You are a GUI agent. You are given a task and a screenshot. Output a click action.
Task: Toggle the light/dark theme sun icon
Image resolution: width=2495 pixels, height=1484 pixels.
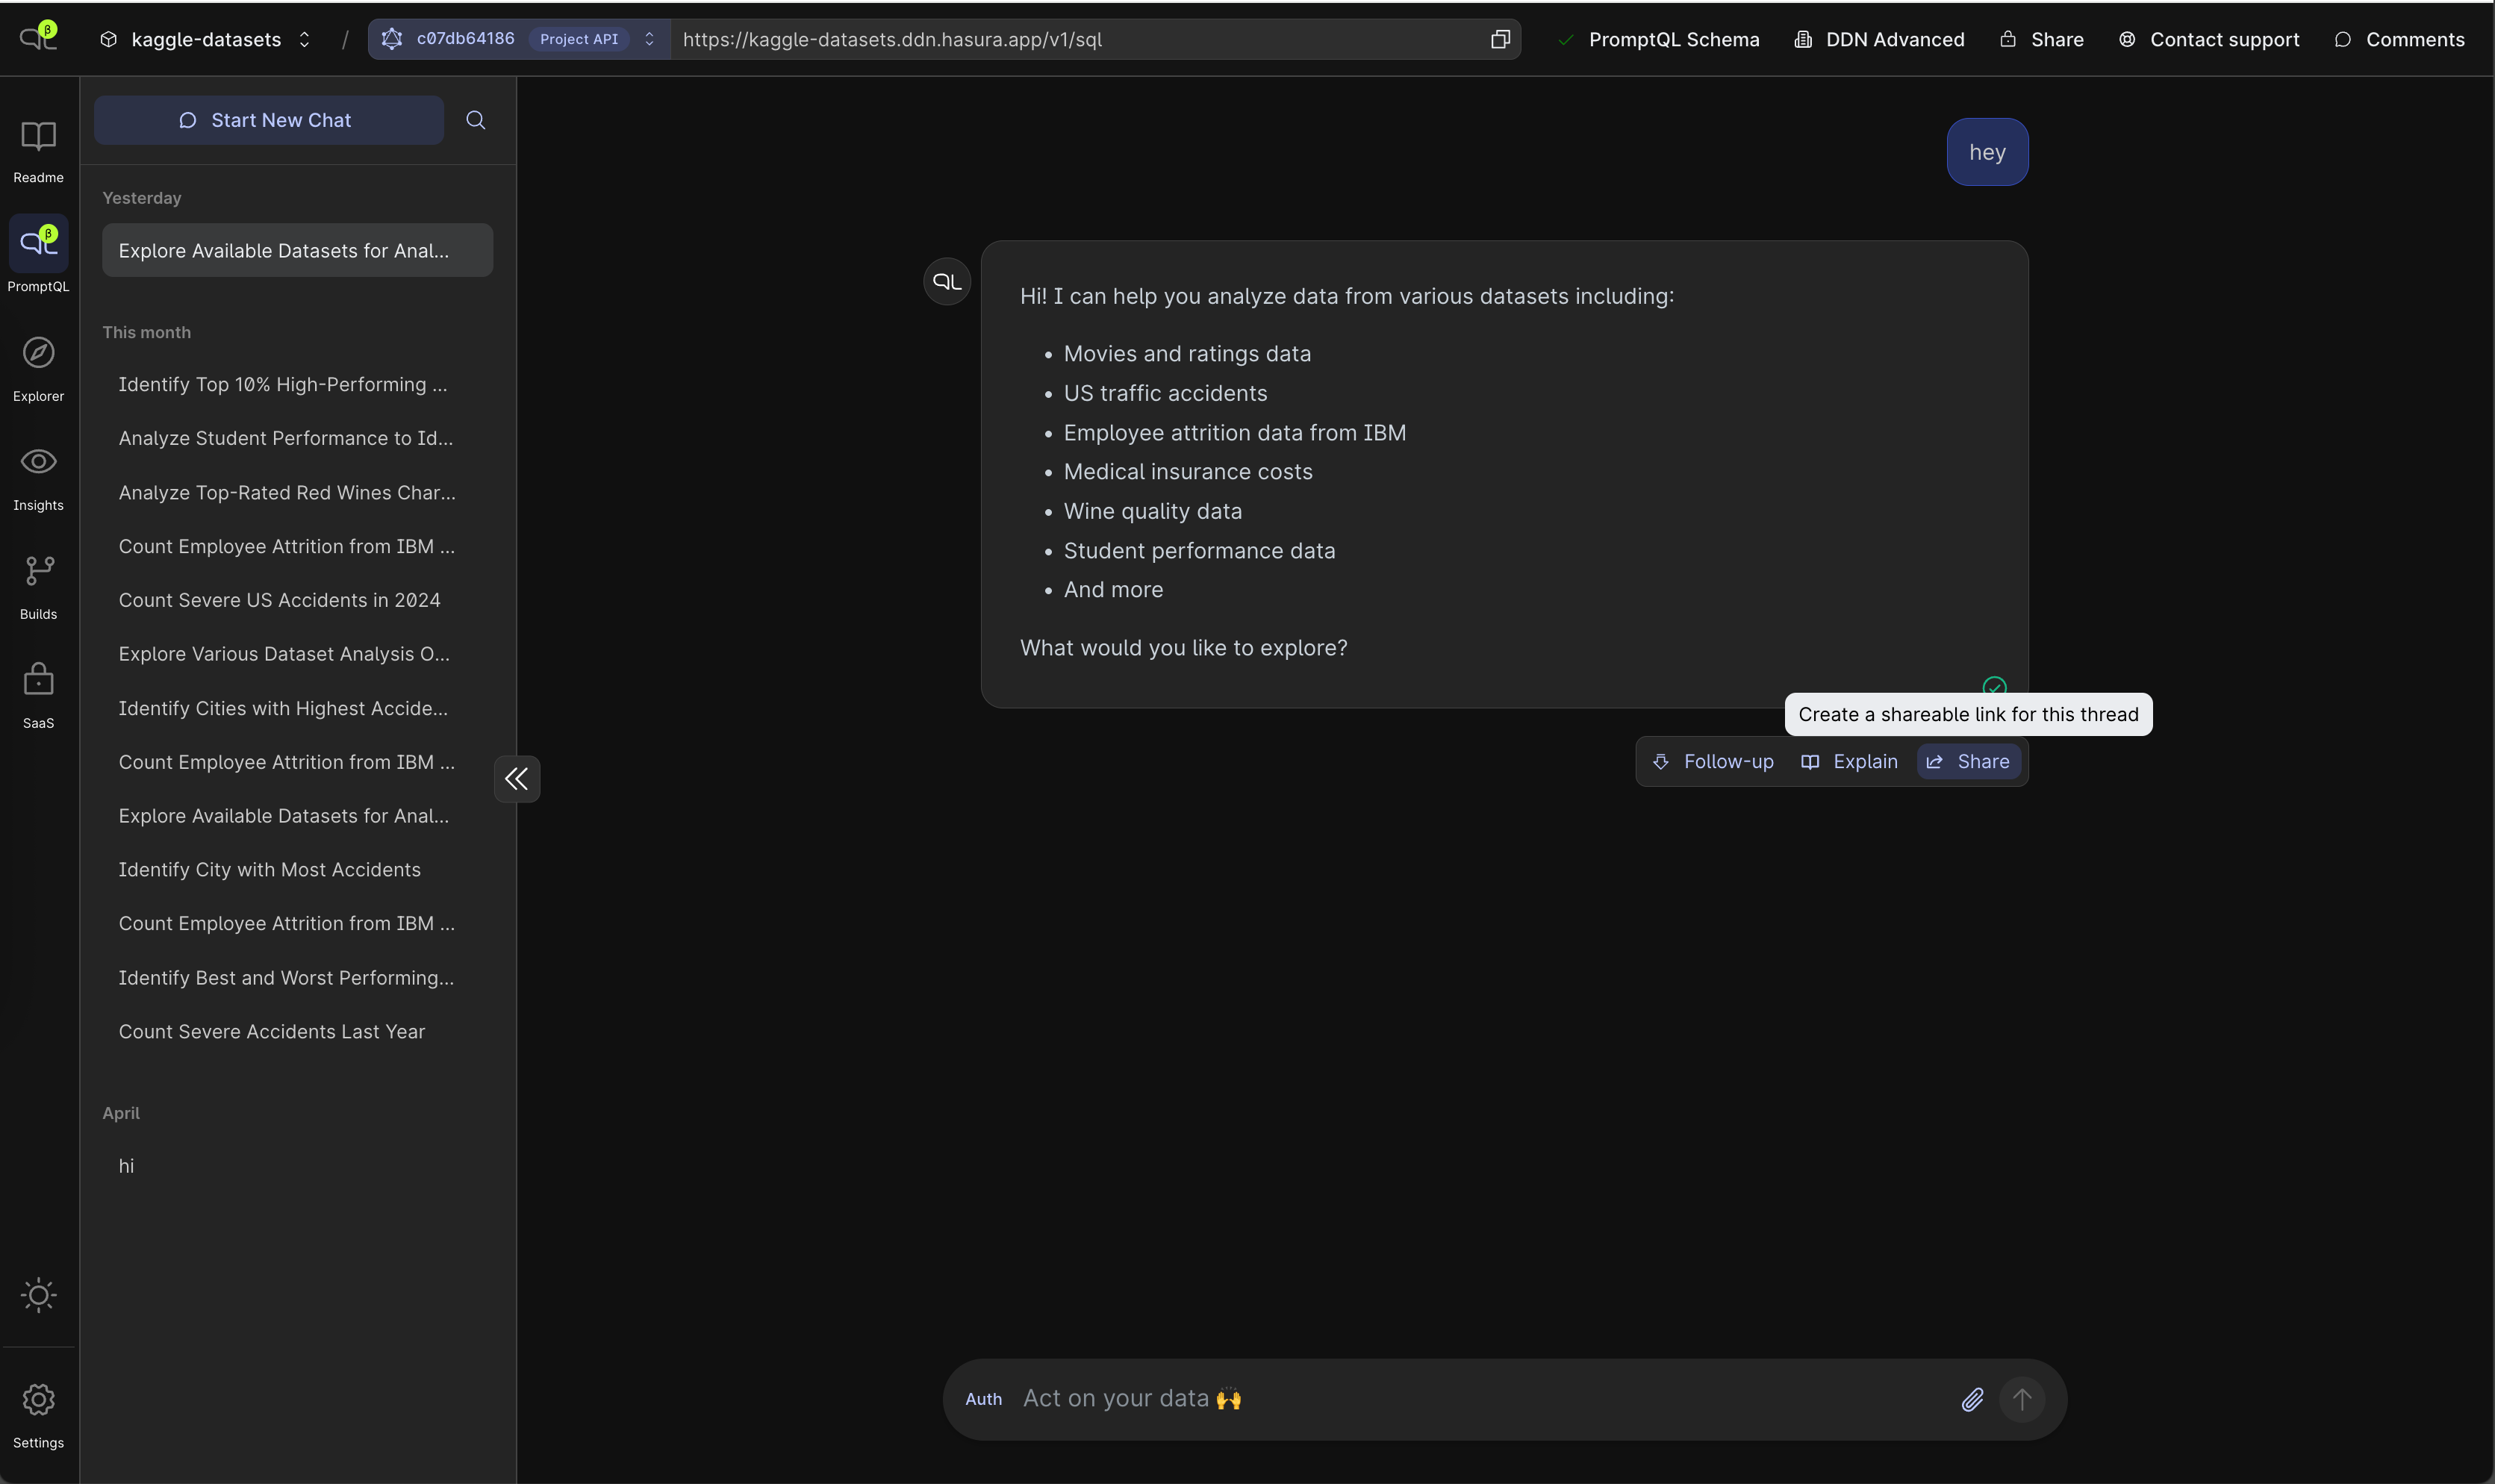pos(38,1295)
